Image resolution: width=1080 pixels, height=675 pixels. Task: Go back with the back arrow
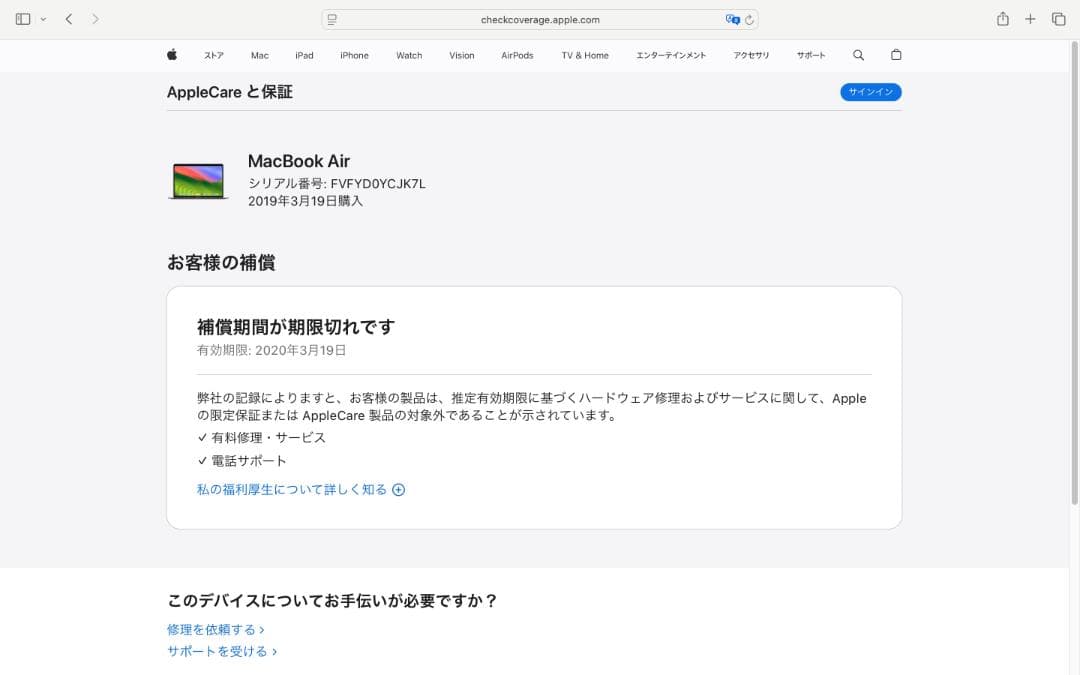coord(69,19)
